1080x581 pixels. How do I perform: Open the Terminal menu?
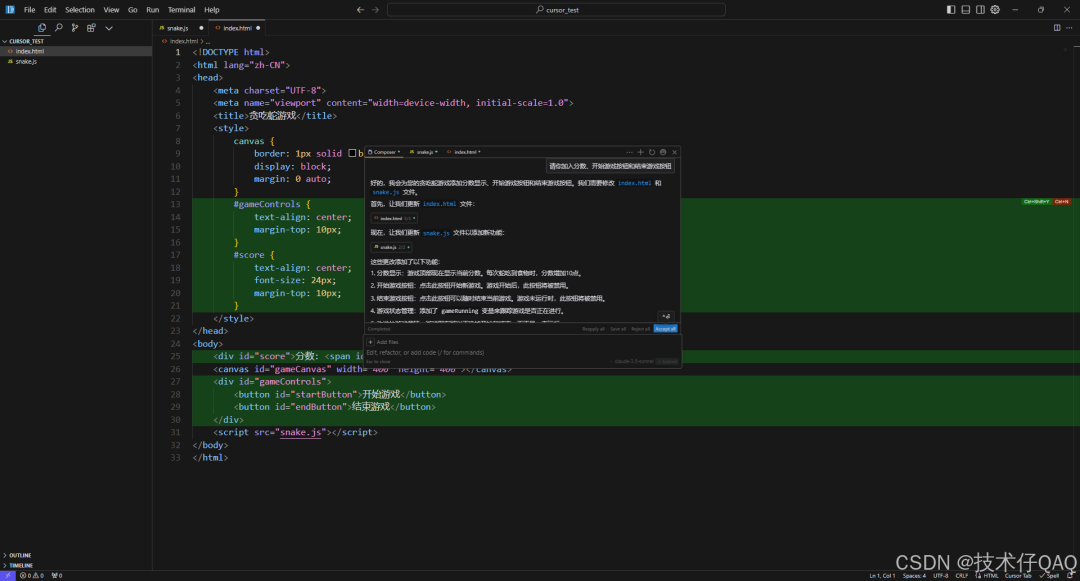(181, 10)
